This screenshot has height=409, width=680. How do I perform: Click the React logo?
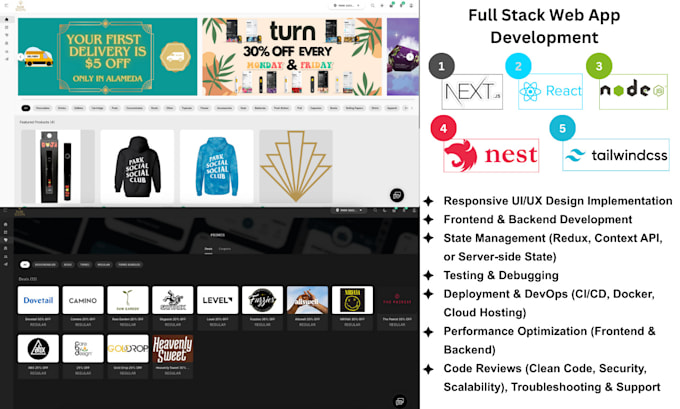550,92
